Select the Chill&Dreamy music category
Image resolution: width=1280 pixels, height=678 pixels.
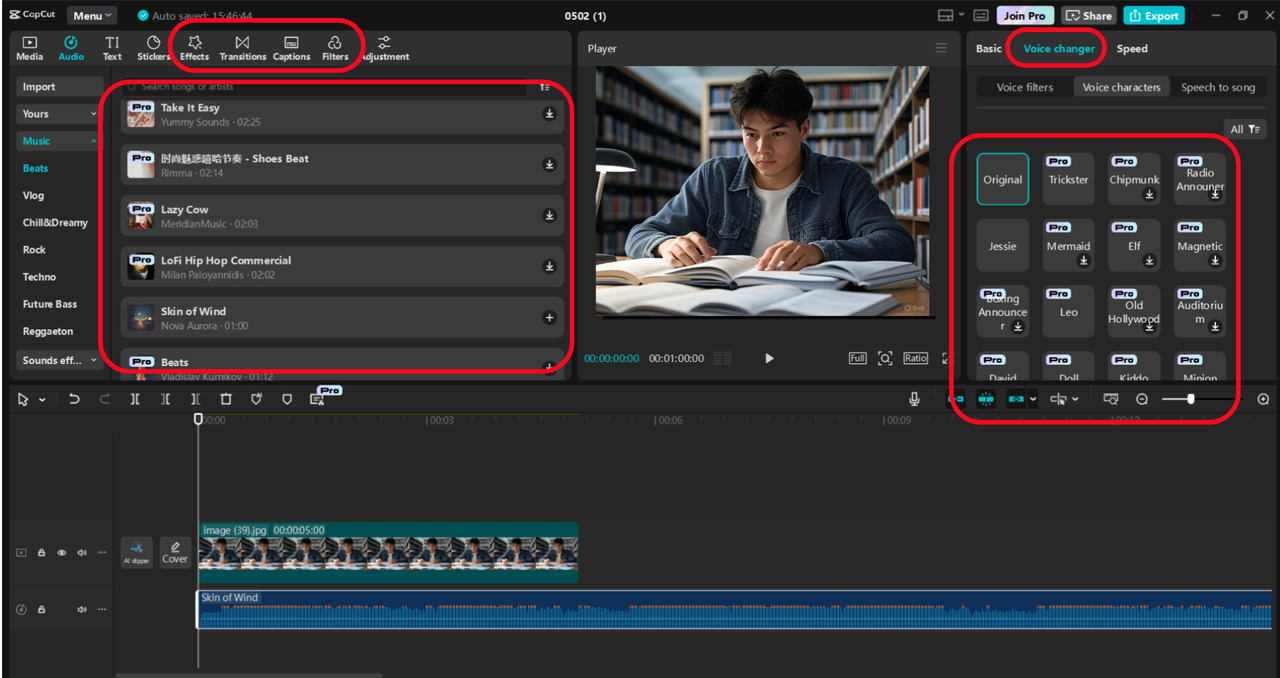(x=55, y=222)
